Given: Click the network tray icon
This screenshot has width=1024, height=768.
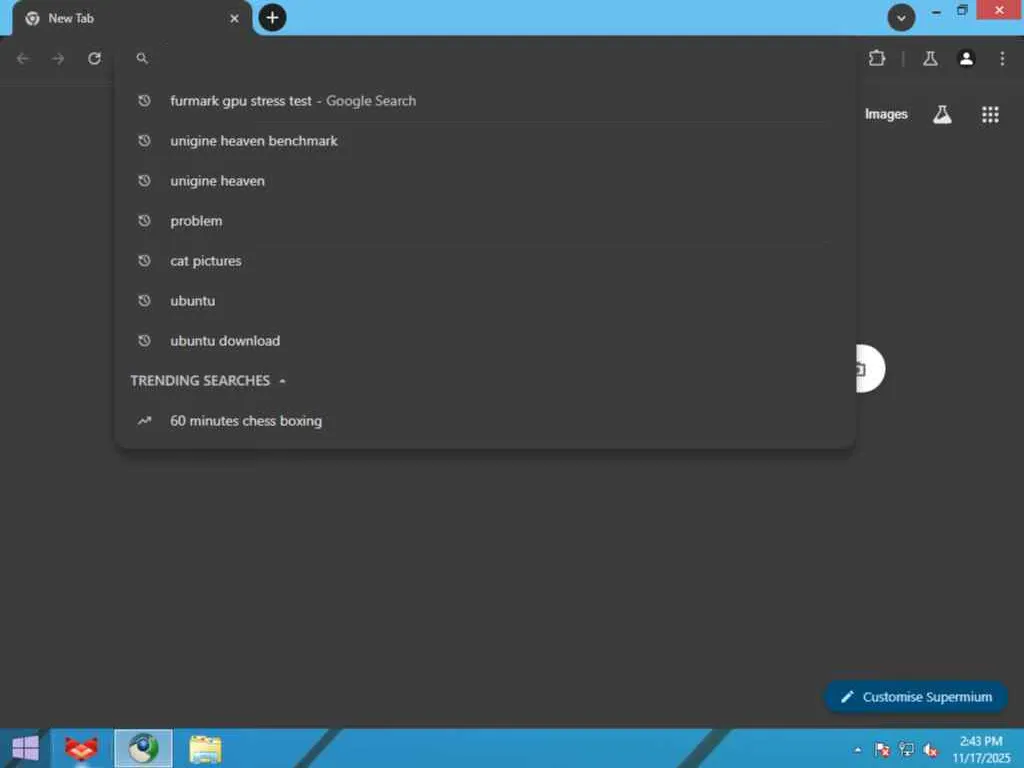Looking at the screenshot, I should 906,750.
